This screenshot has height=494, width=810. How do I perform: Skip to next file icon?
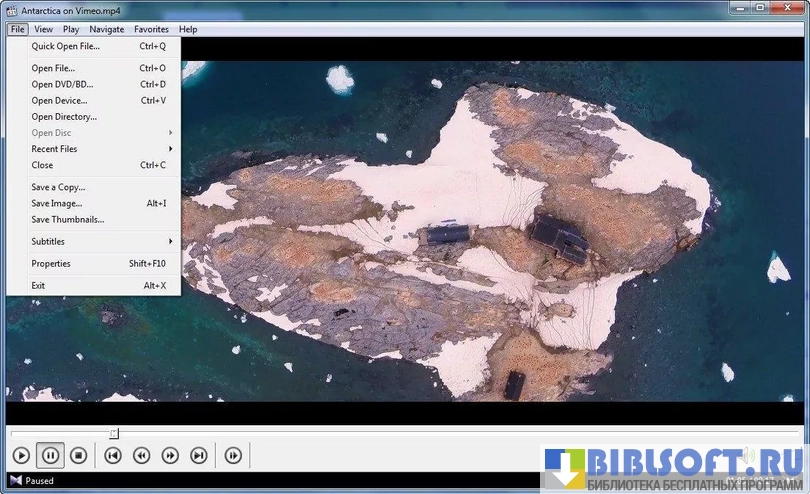tap(199, 456)
